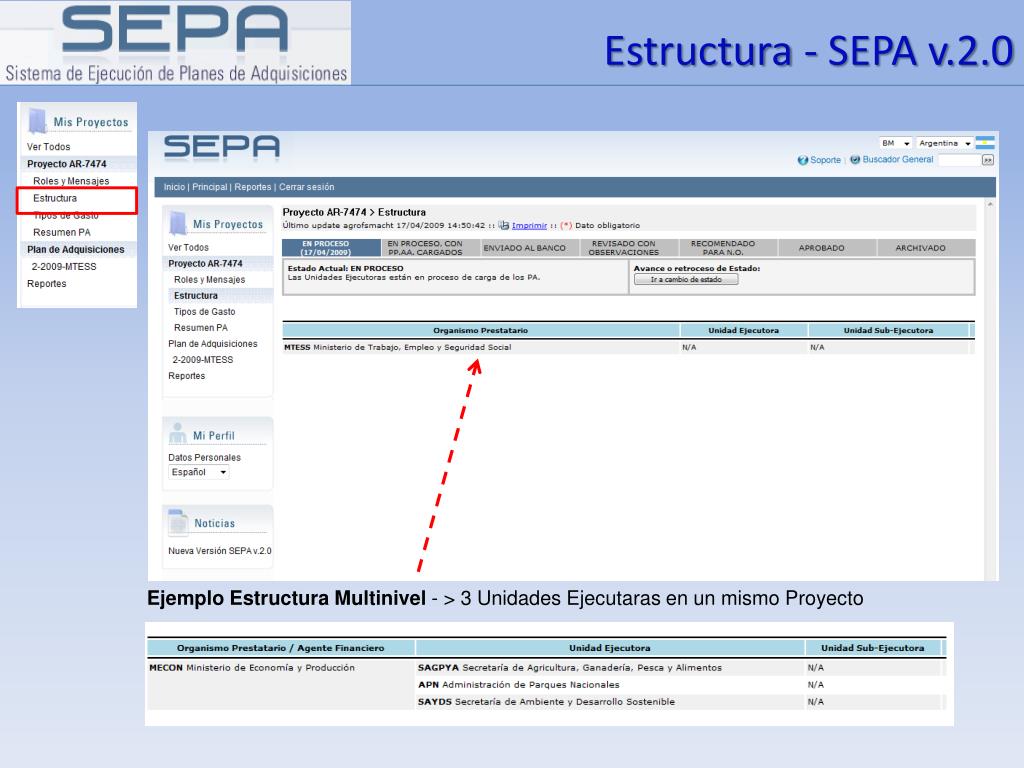1024x768 pixels.
Task: Click the printer icon beside Imprimir
Action: point(504,225)
